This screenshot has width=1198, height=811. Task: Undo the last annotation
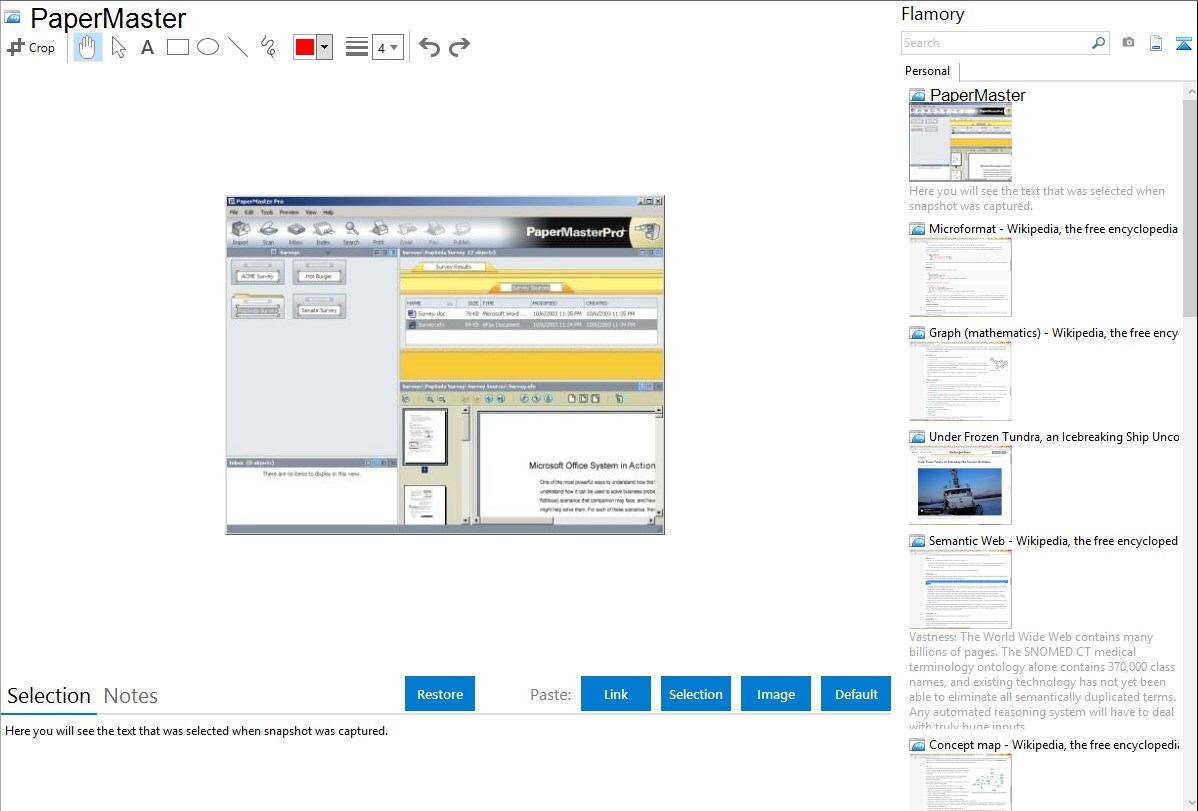429,47
